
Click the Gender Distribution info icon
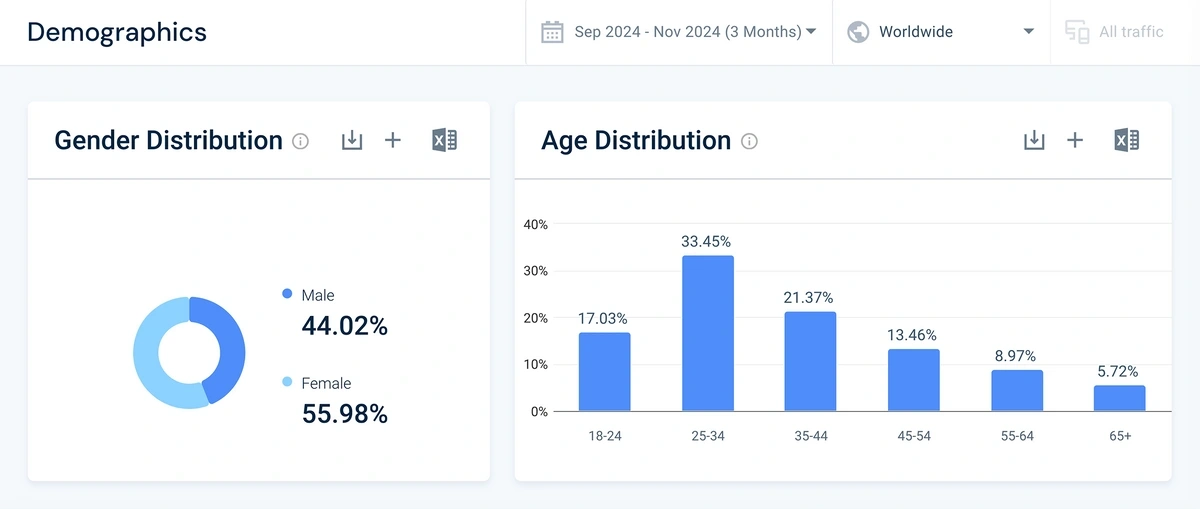[300, 141]
